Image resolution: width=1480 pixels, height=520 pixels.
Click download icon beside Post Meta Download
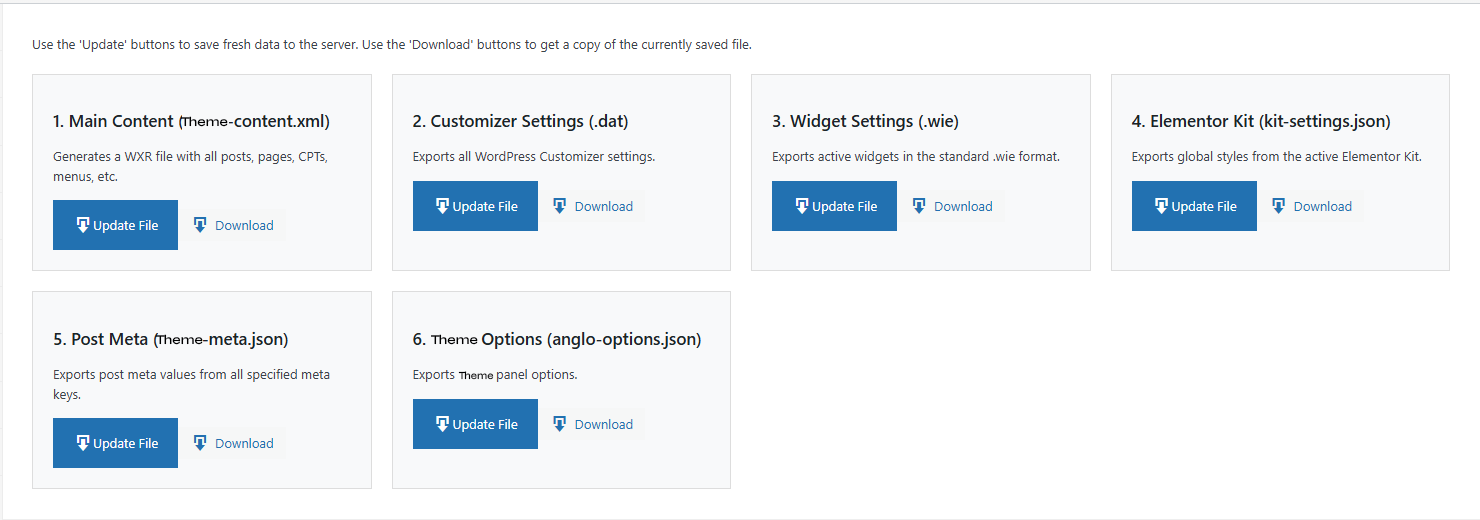[x=200, y=443]
